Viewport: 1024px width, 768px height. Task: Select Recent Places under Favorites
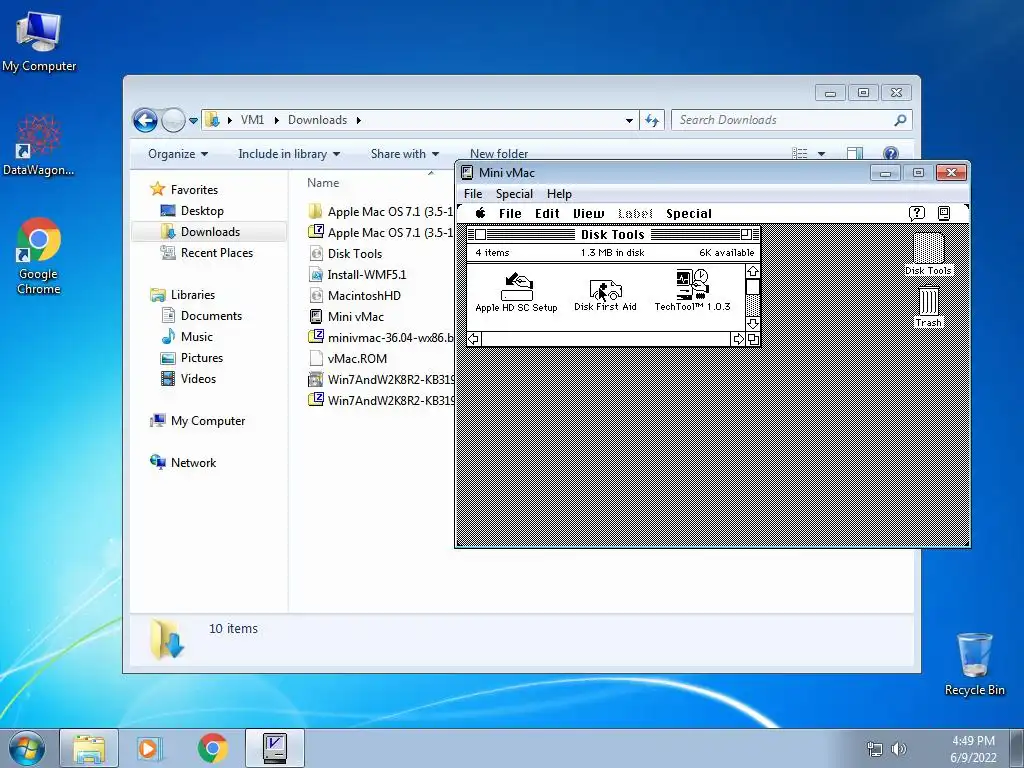coord(216,253)
